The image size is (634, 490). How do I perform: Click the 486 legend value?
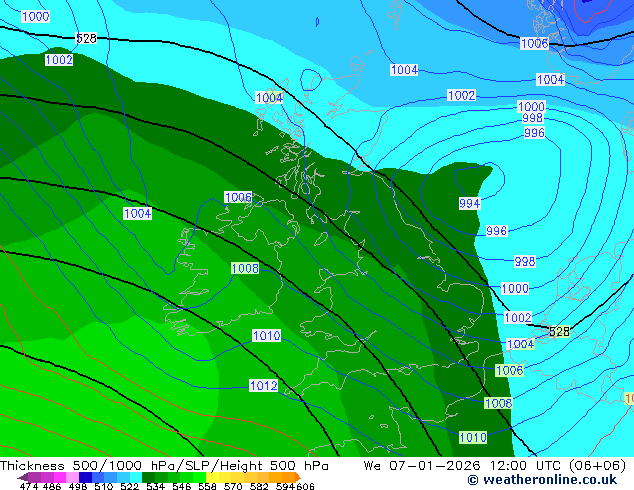[52, 486]
